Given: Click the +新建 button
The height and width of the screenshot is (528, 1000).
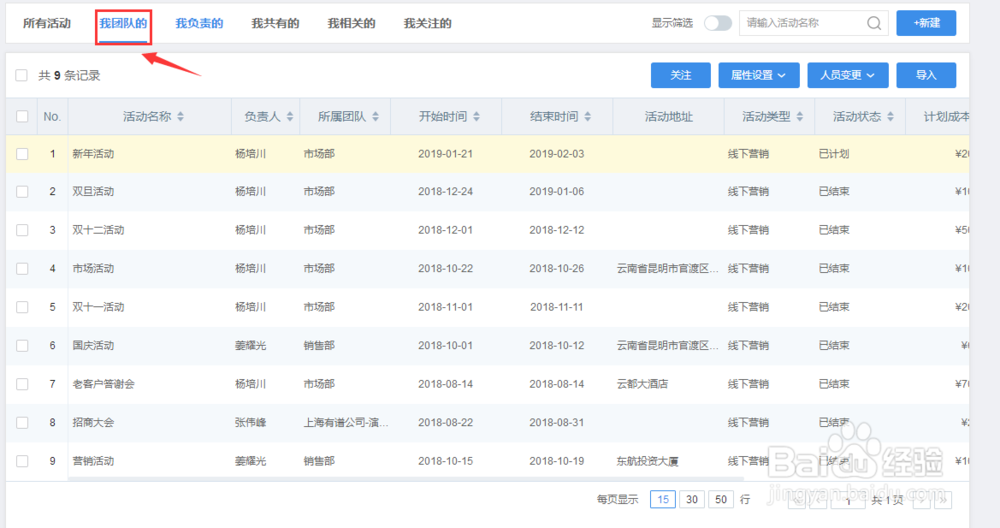Looking at the screenshot, I should point(926,23).
